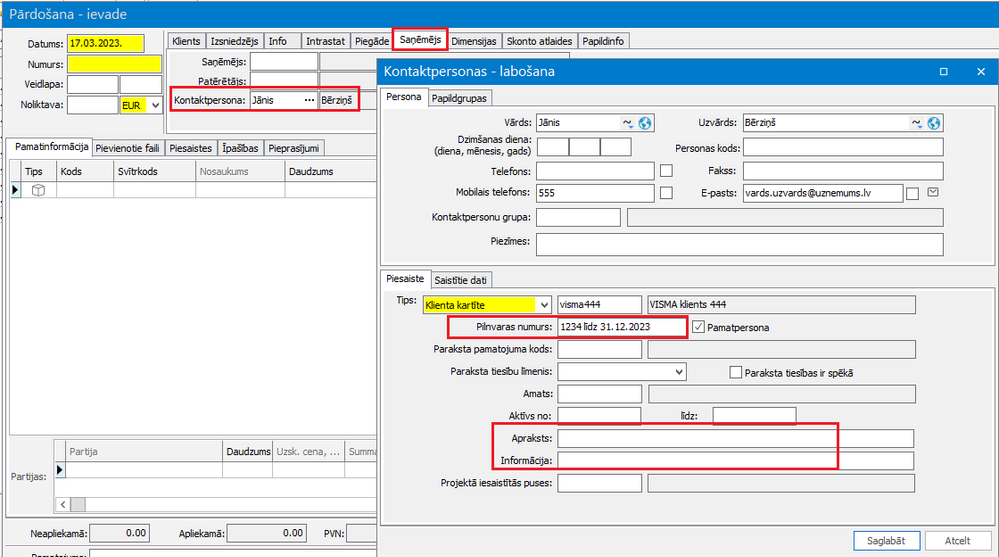Screen dimensions: 999x557
Task: Click the ellipsis in Kontaktpersona field
Action: coord(309,100)
